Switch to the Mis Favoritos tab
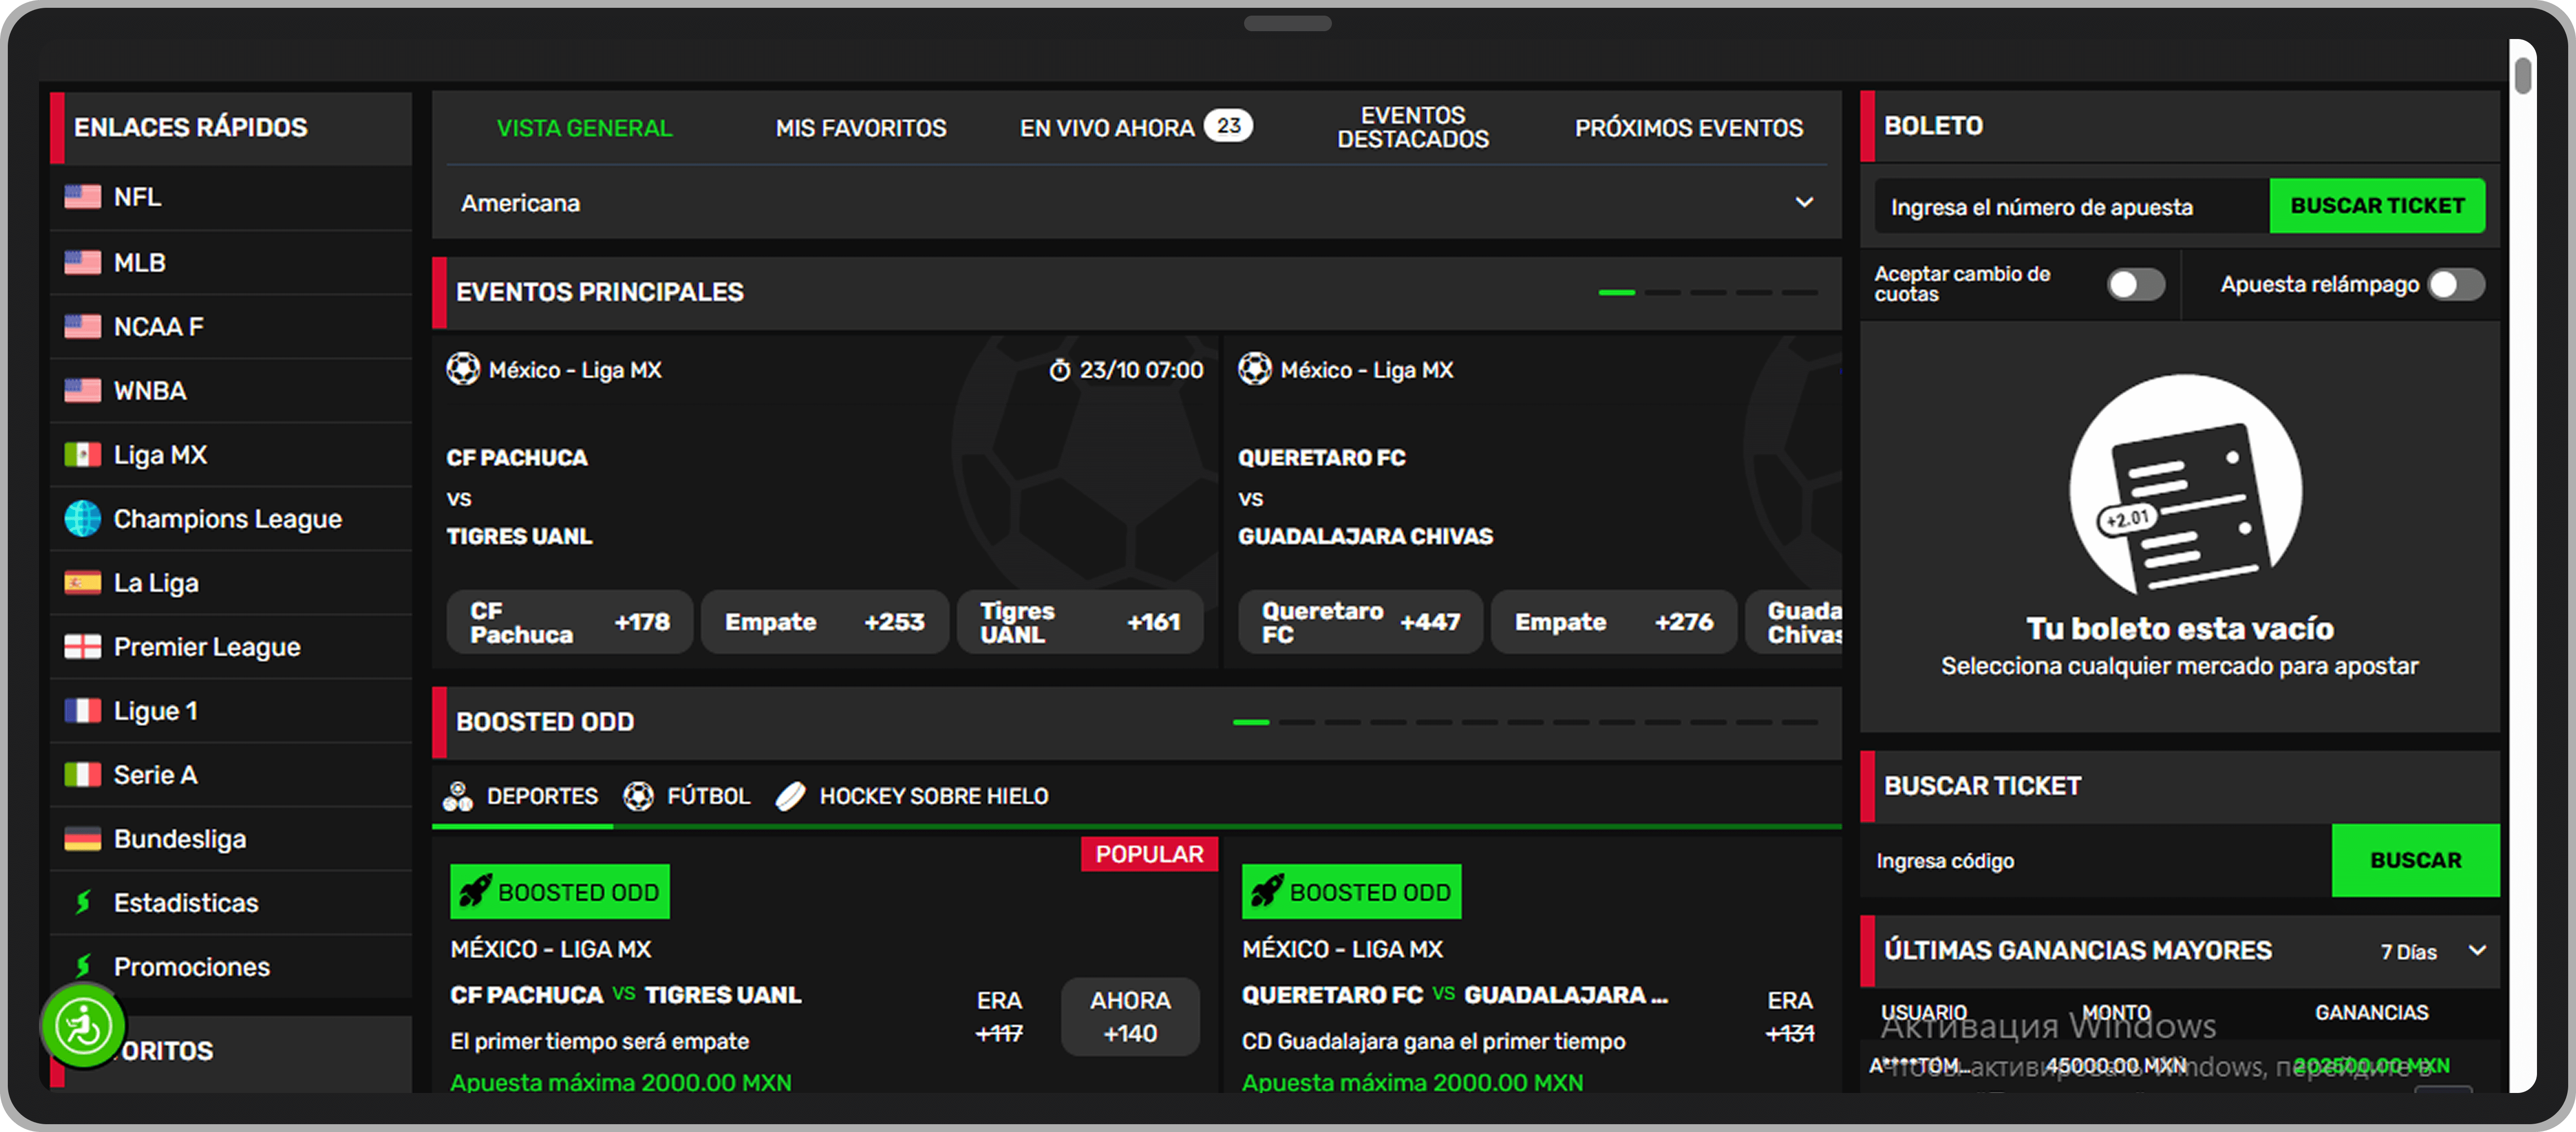Viewport: 2576px width, 1132px height. coord(860,128)
